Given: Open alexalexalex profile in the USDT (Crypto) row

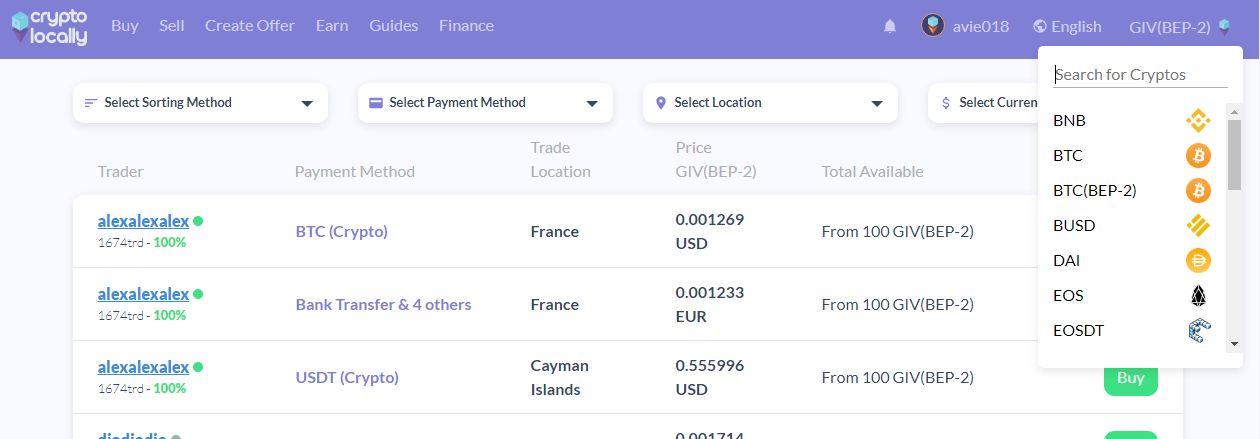Looking at the screenshot, I should point(143,367).
